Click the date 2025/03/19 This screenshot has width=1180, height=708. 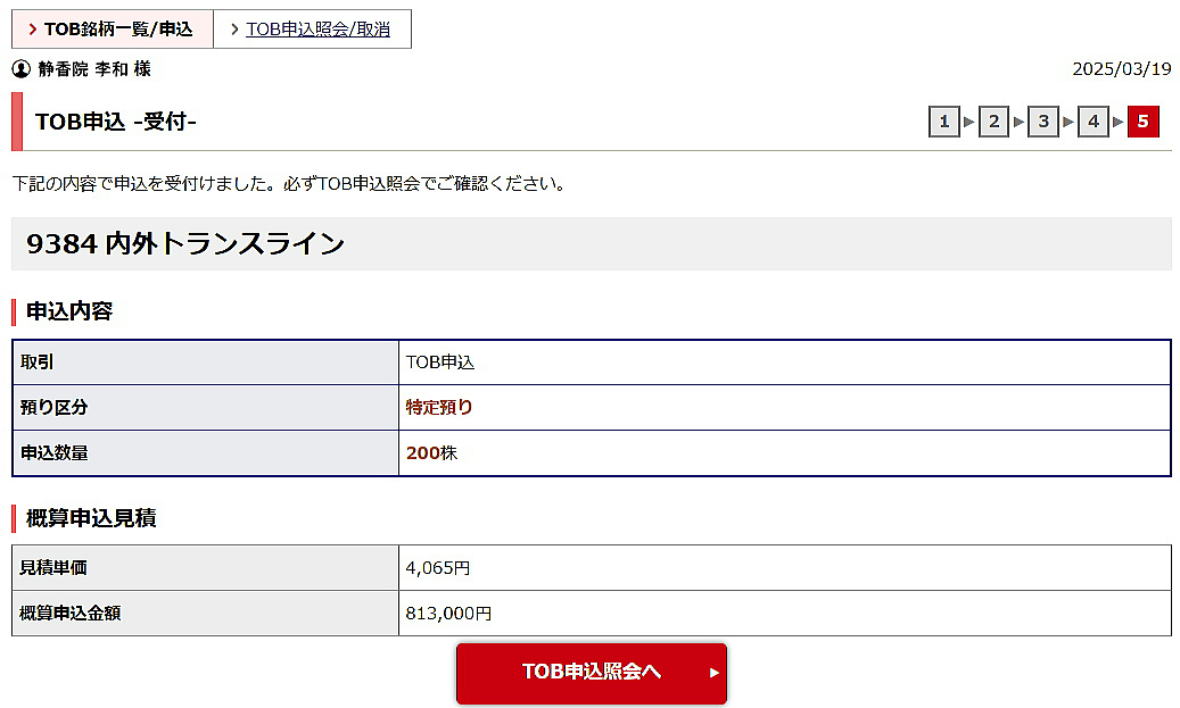(1121, 69)
